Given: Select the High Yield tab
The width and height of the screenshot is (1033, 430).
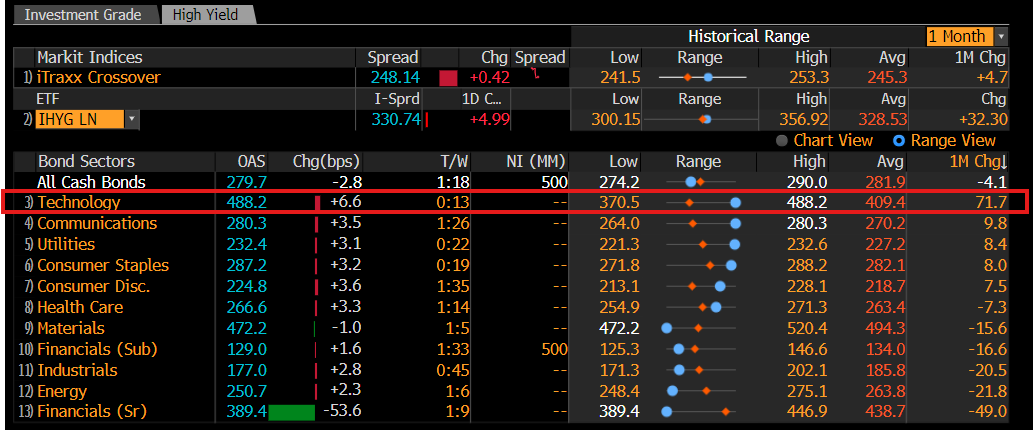Looking at the screenshot, I should point(206,14).
